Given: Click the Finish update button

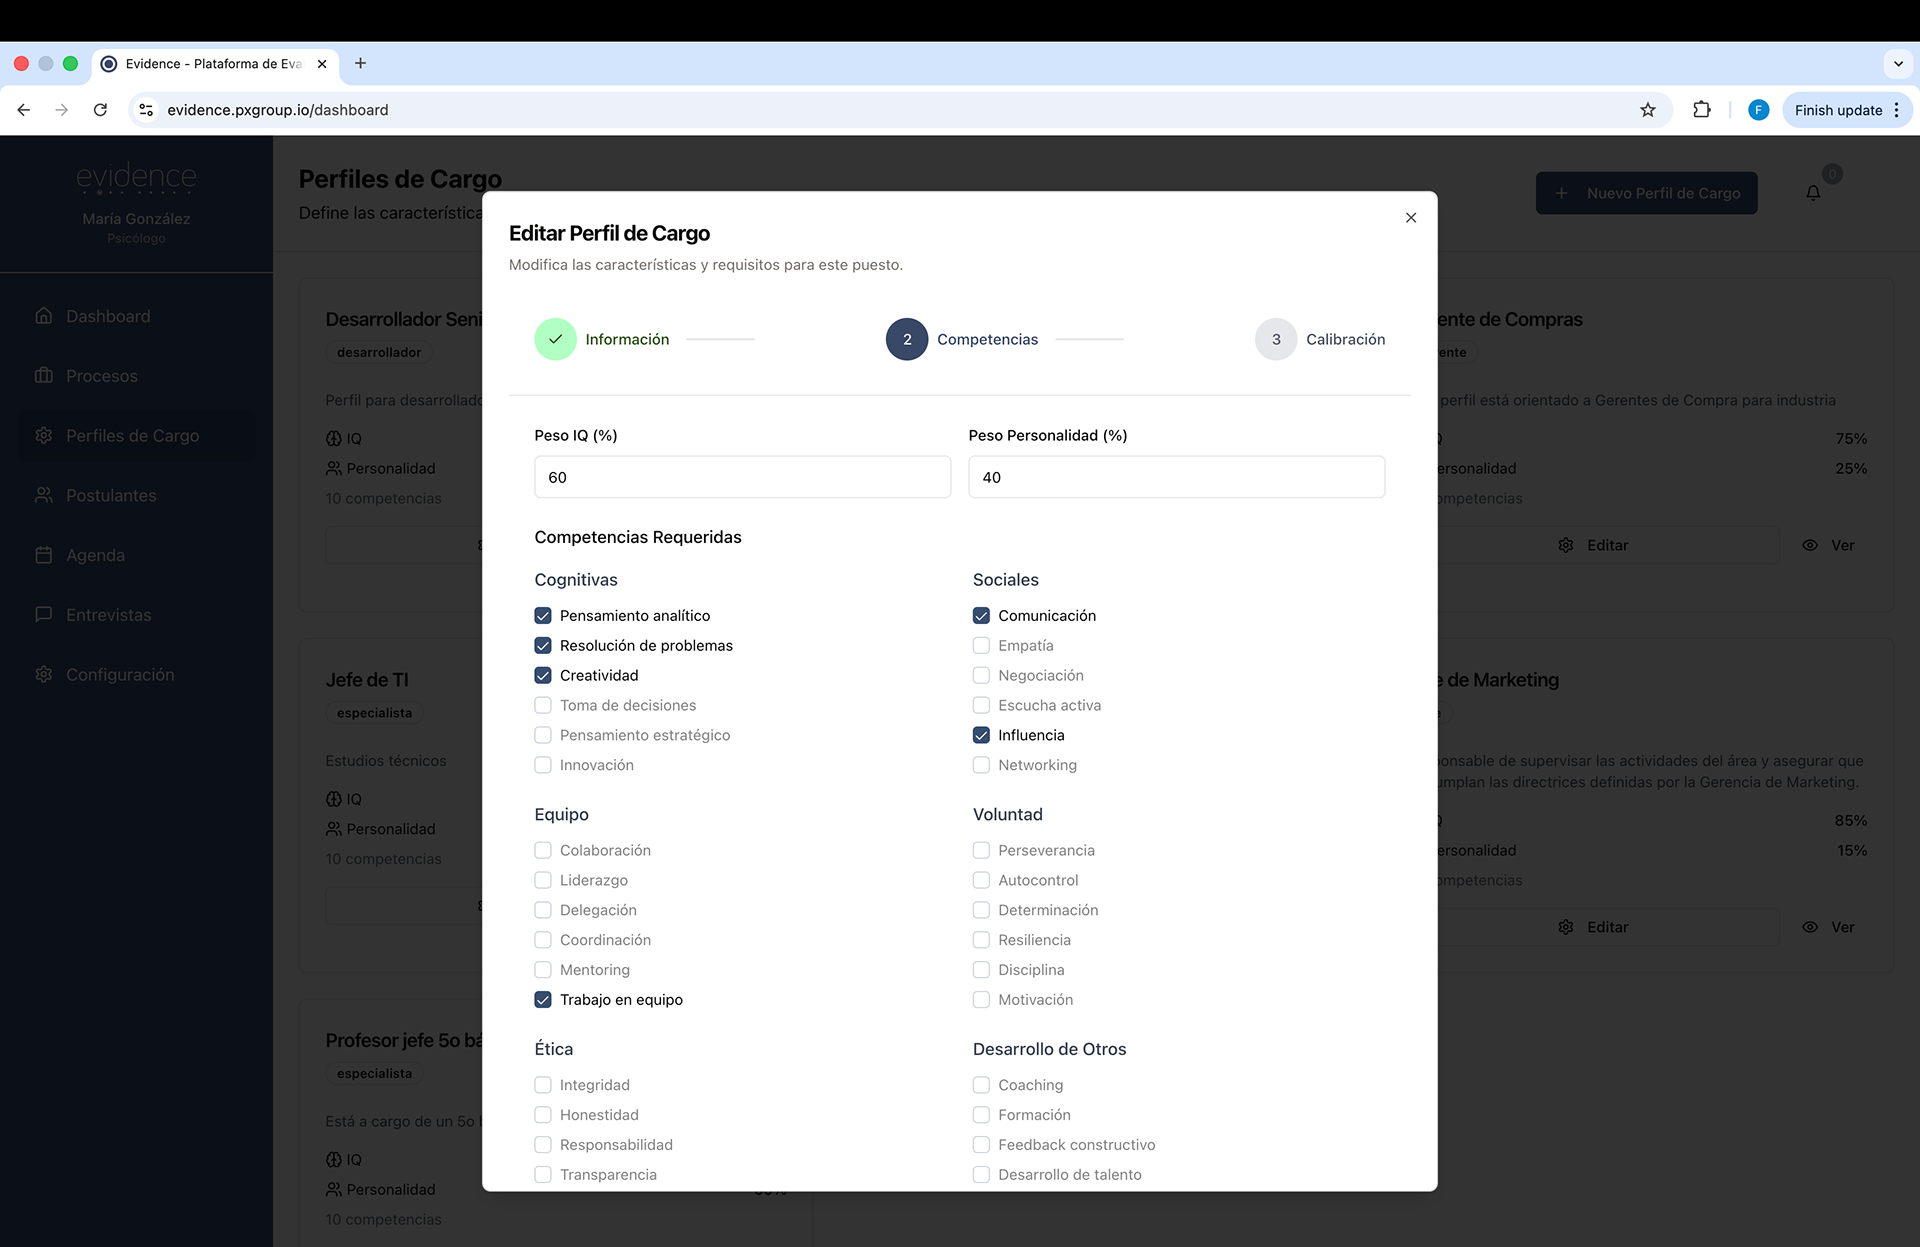Looking at the screenshot, I should coord(1837,110).
